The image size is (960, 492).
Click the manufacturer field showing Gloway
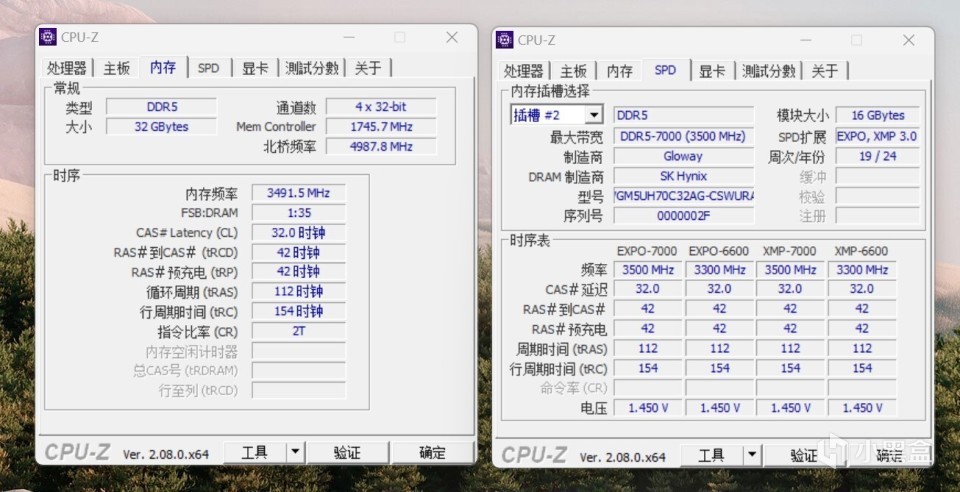[684, 156]
